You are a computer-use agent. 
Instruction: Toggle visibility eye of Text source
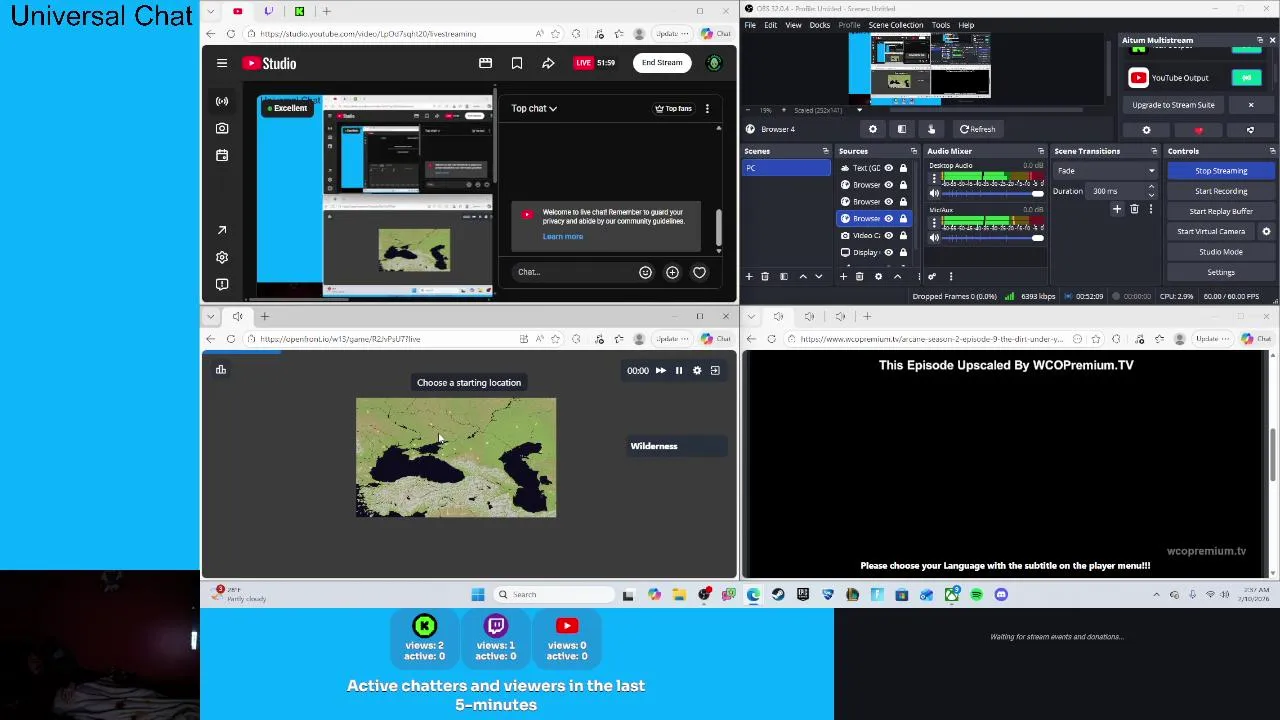click(x=888, y=168)
